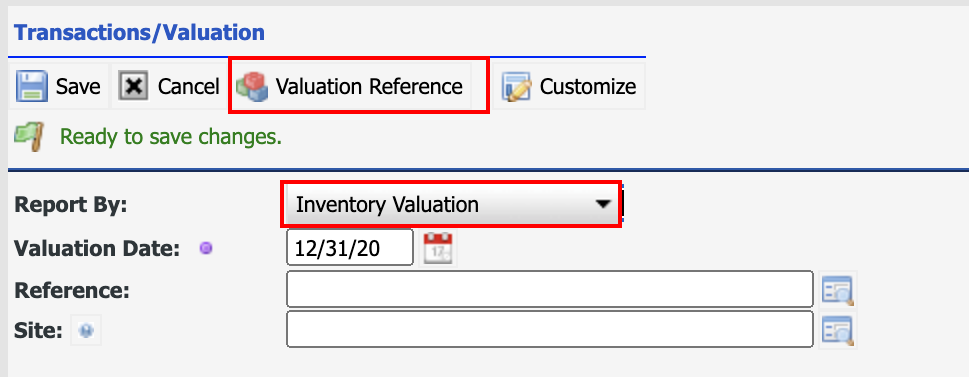Open the calendar picker for Valuation Date
The image size is (969, 377).
tap(438, 248)
